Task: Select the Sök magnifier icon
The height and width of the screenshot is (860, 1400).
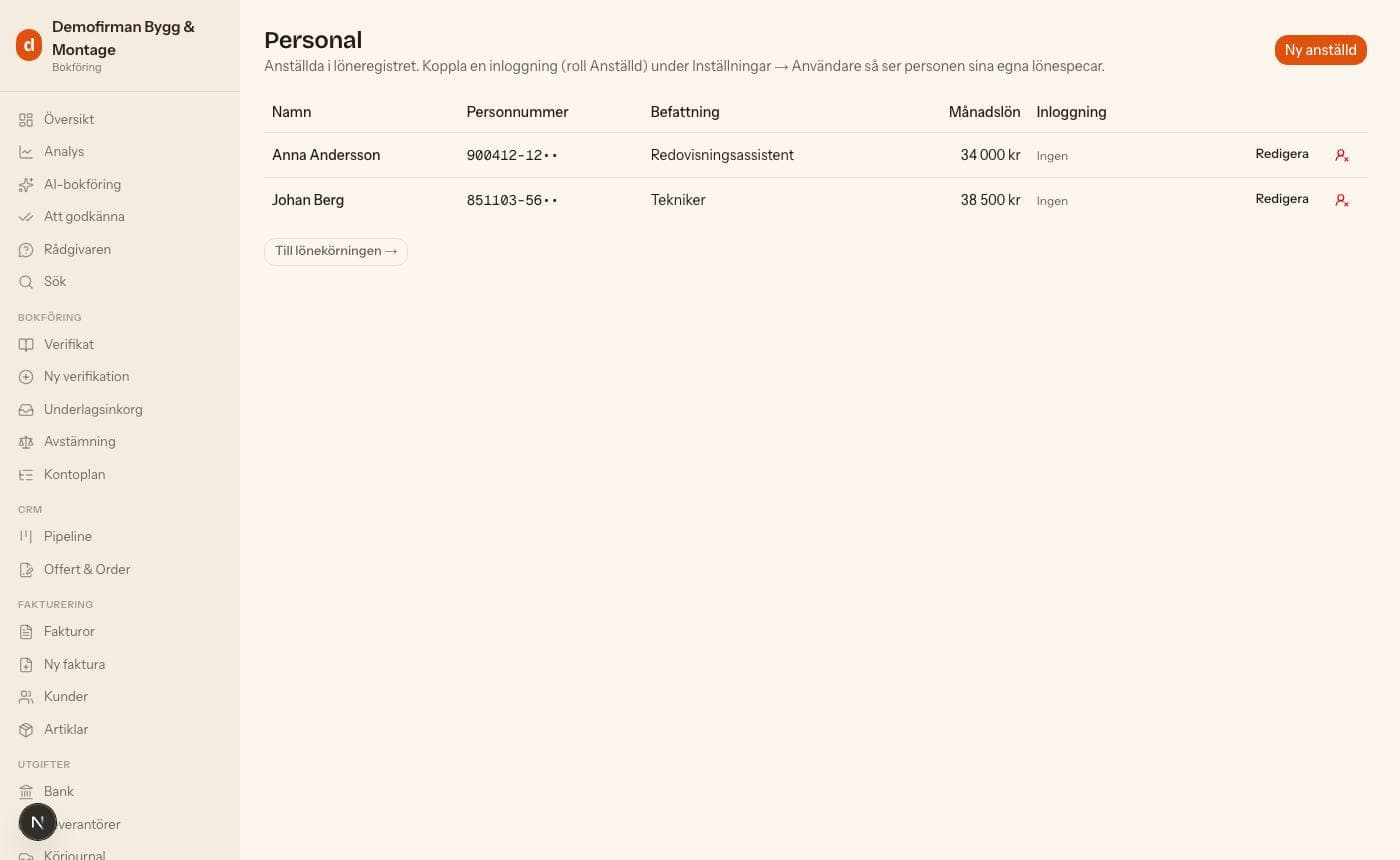Action: tap(26, 282)
